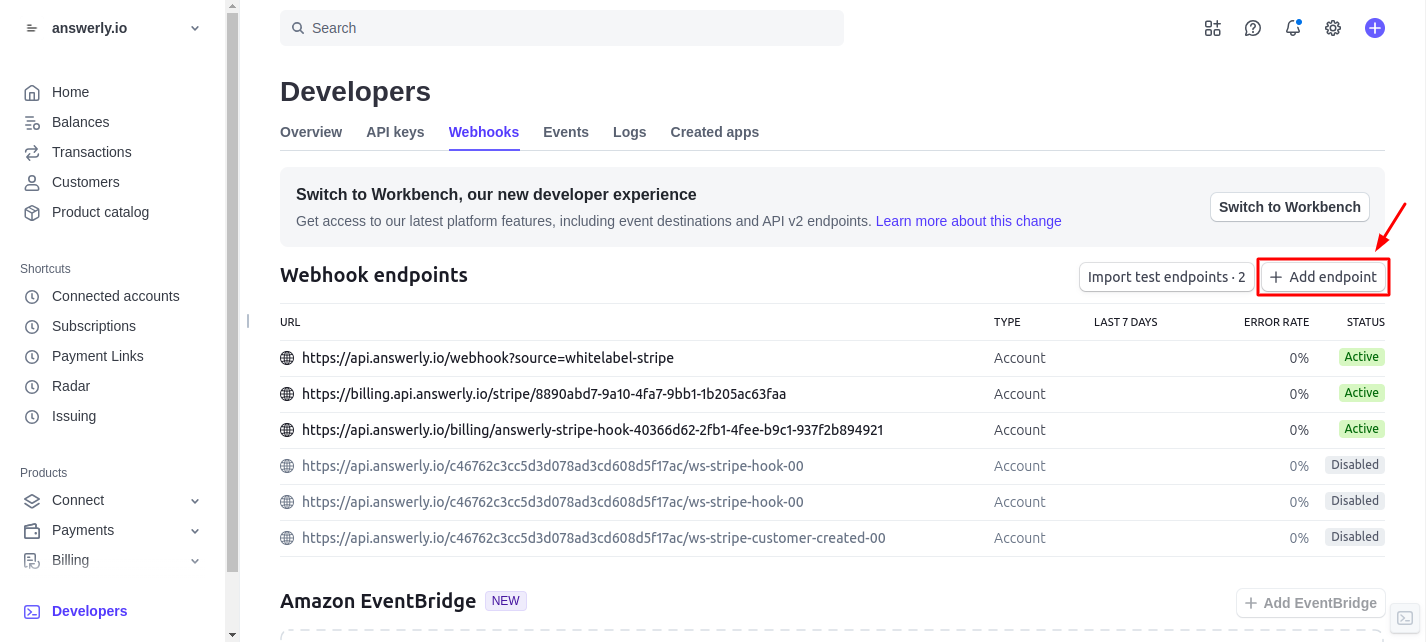Viewport: 1426px width, 642px height.
Task: Click the Add EventBridge button
Action: [1311, 603]
